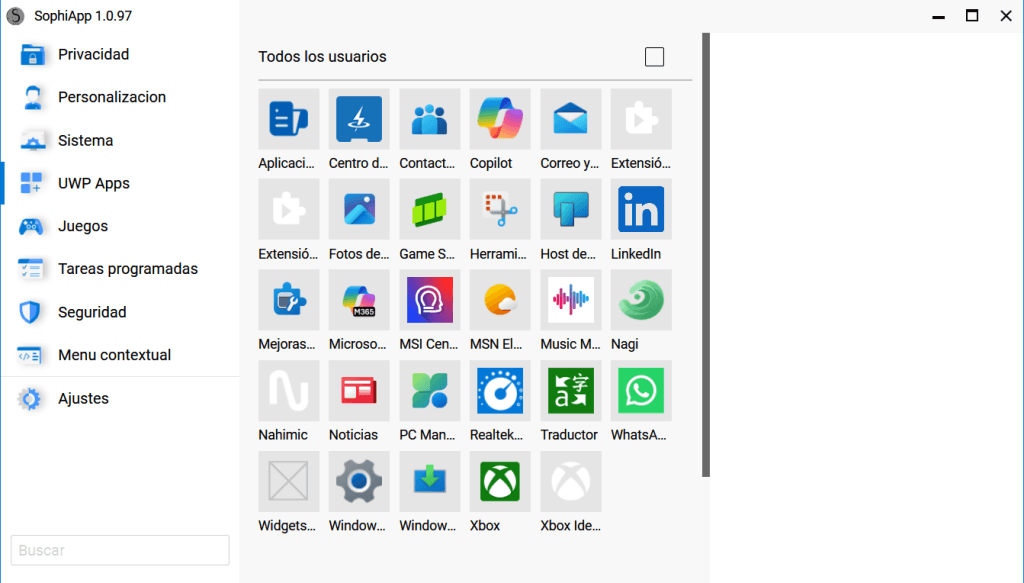Enable the Todos los usuarios checkbox
1024x583 pixels.
pyautogui.click(x=654, y=57)
